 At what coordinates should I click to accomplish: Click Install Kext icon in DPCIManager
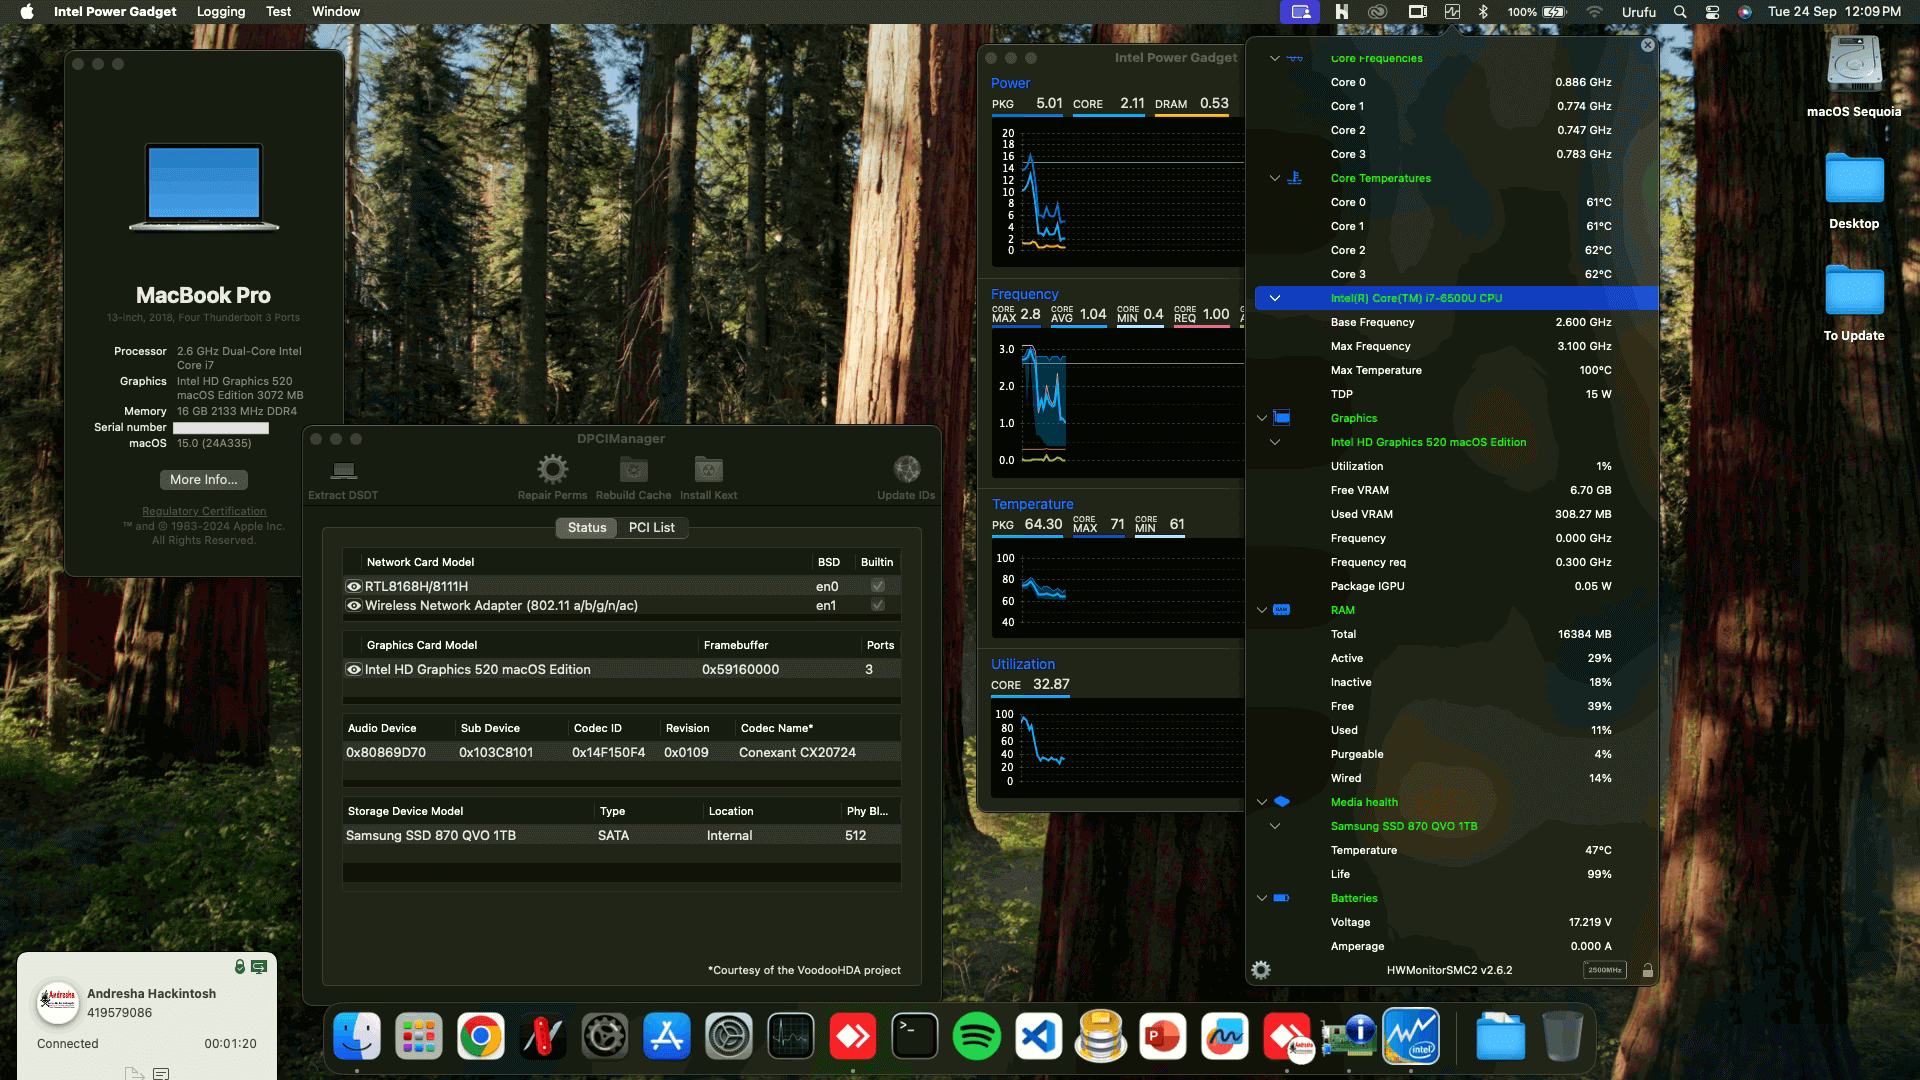708,469
